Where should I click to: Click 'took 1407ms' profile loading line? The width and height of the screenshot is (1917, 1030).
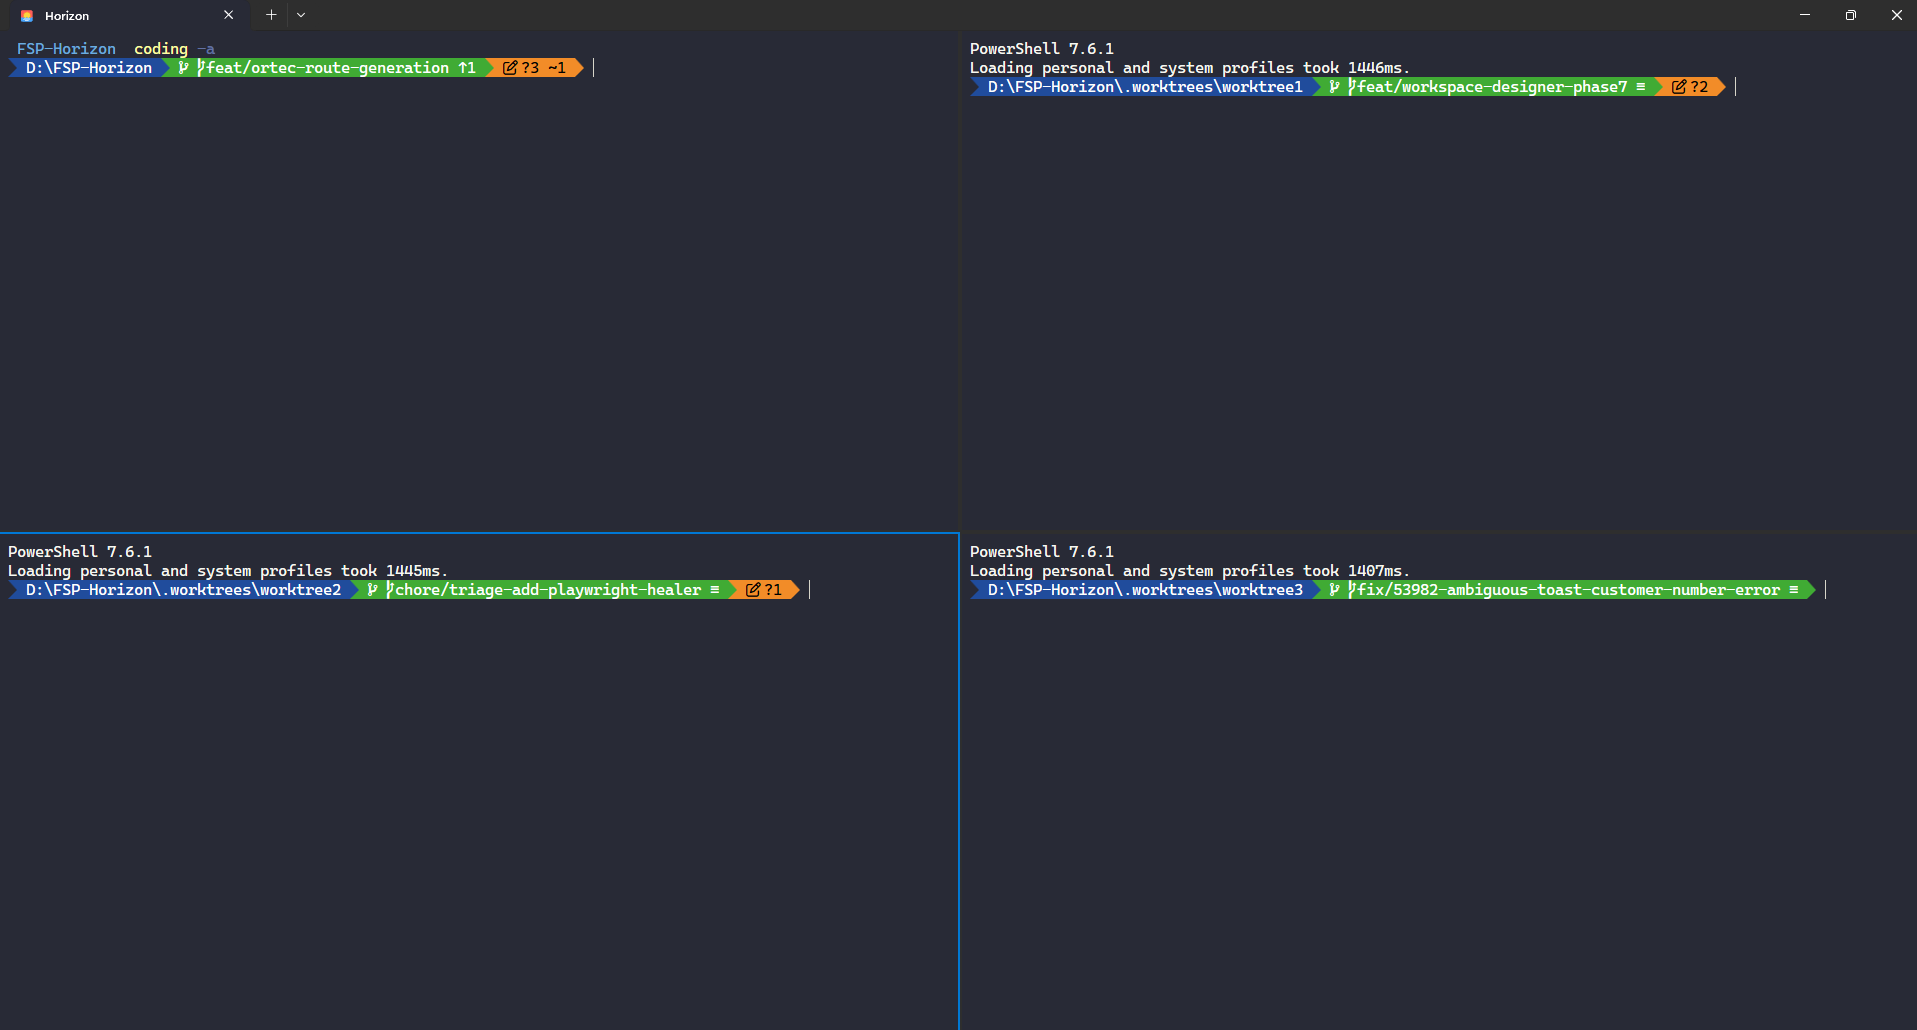[1189, 571]
